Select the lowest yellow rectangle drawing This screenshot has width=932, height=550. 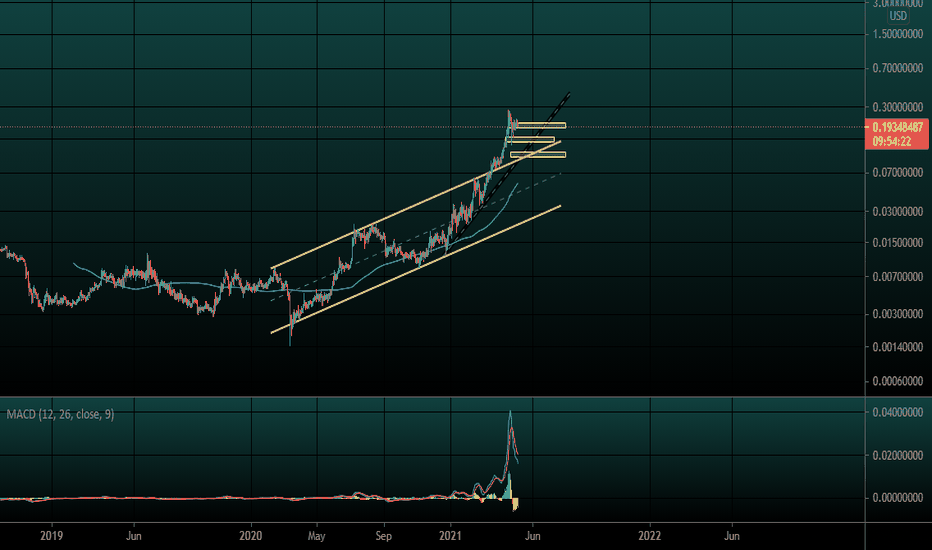[x=538, y=155]
